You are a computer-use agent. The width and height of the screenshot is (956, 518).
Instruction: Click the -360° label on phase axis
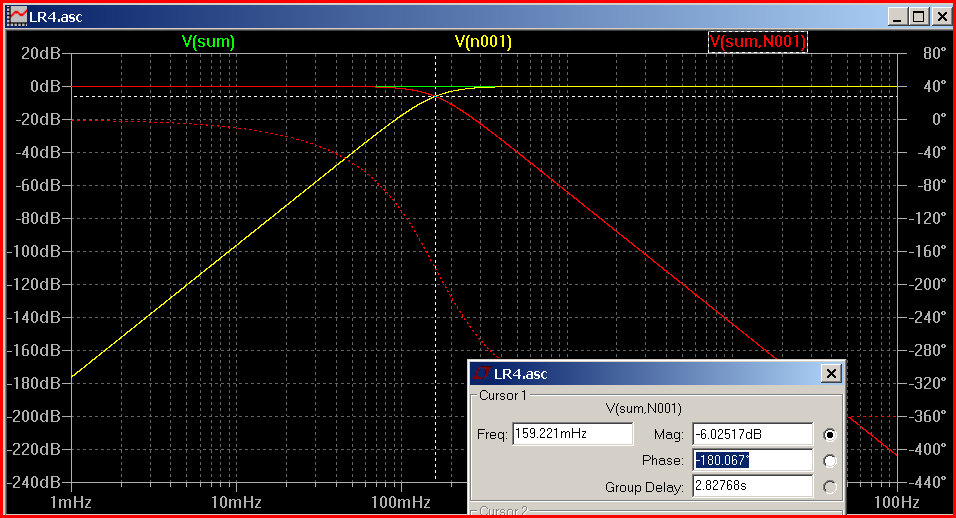click(927, 416)
